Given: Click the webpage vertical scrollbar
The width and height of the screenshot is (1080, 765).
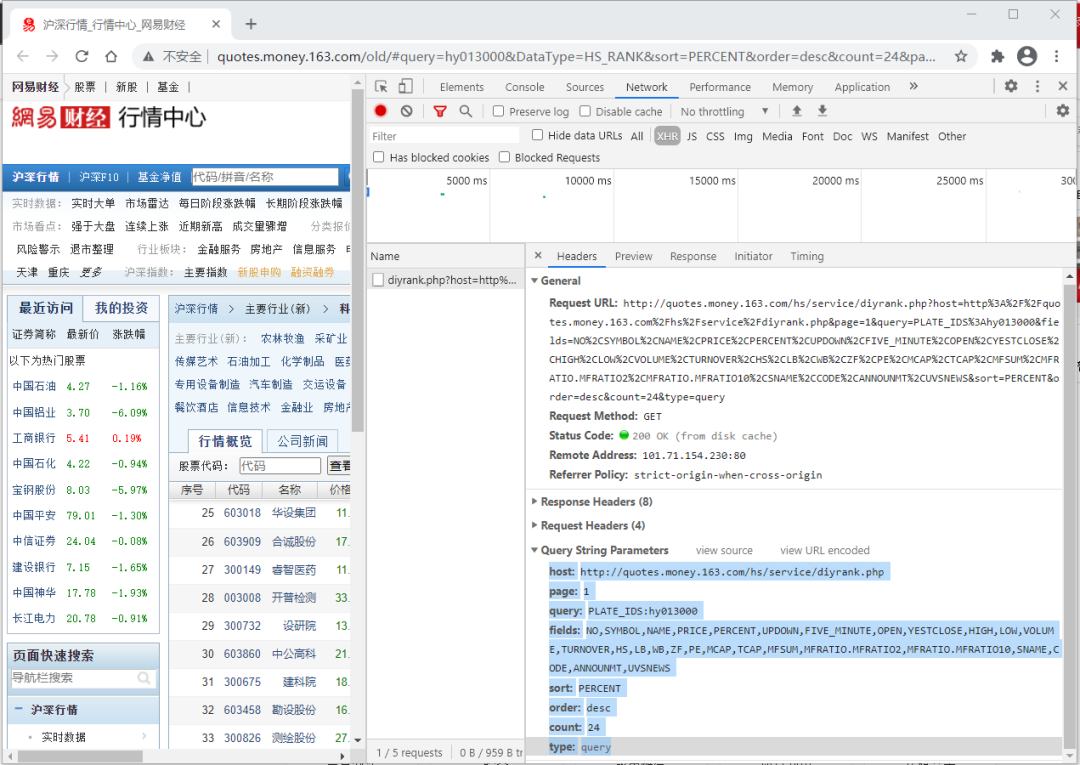Looking at the screenshot, I should tap(357, 262).
